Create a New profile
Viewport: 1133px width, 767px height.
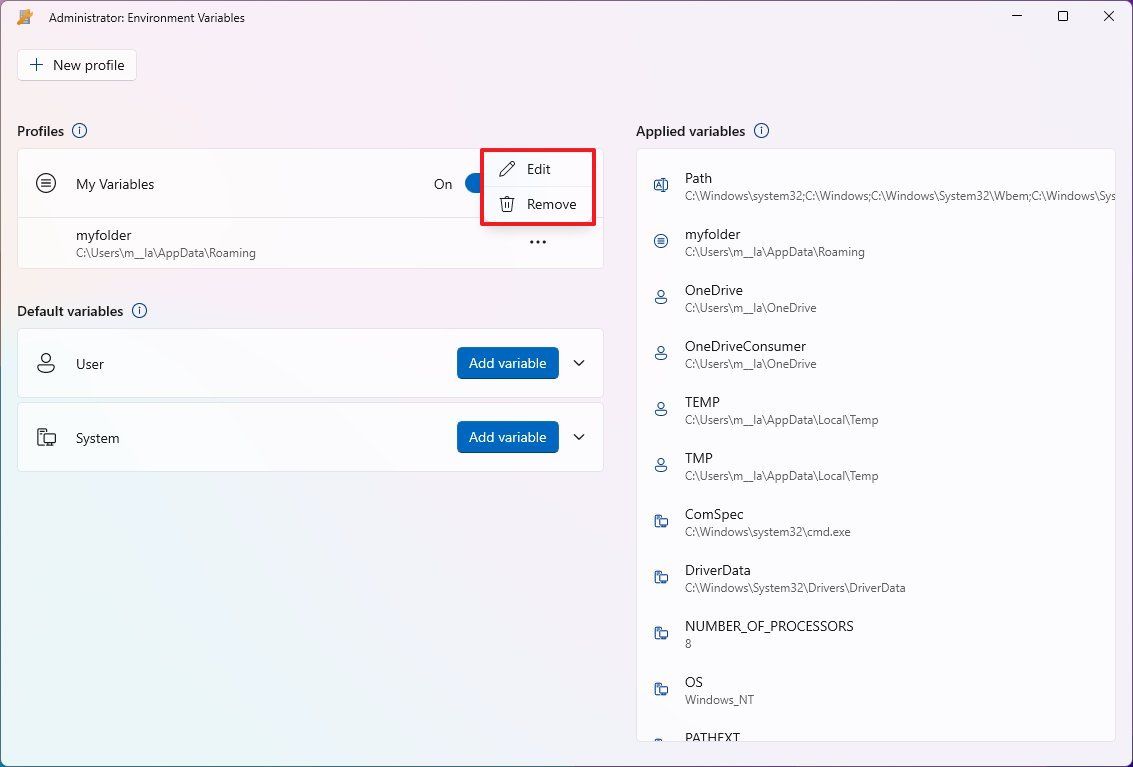tap(76, 64)
